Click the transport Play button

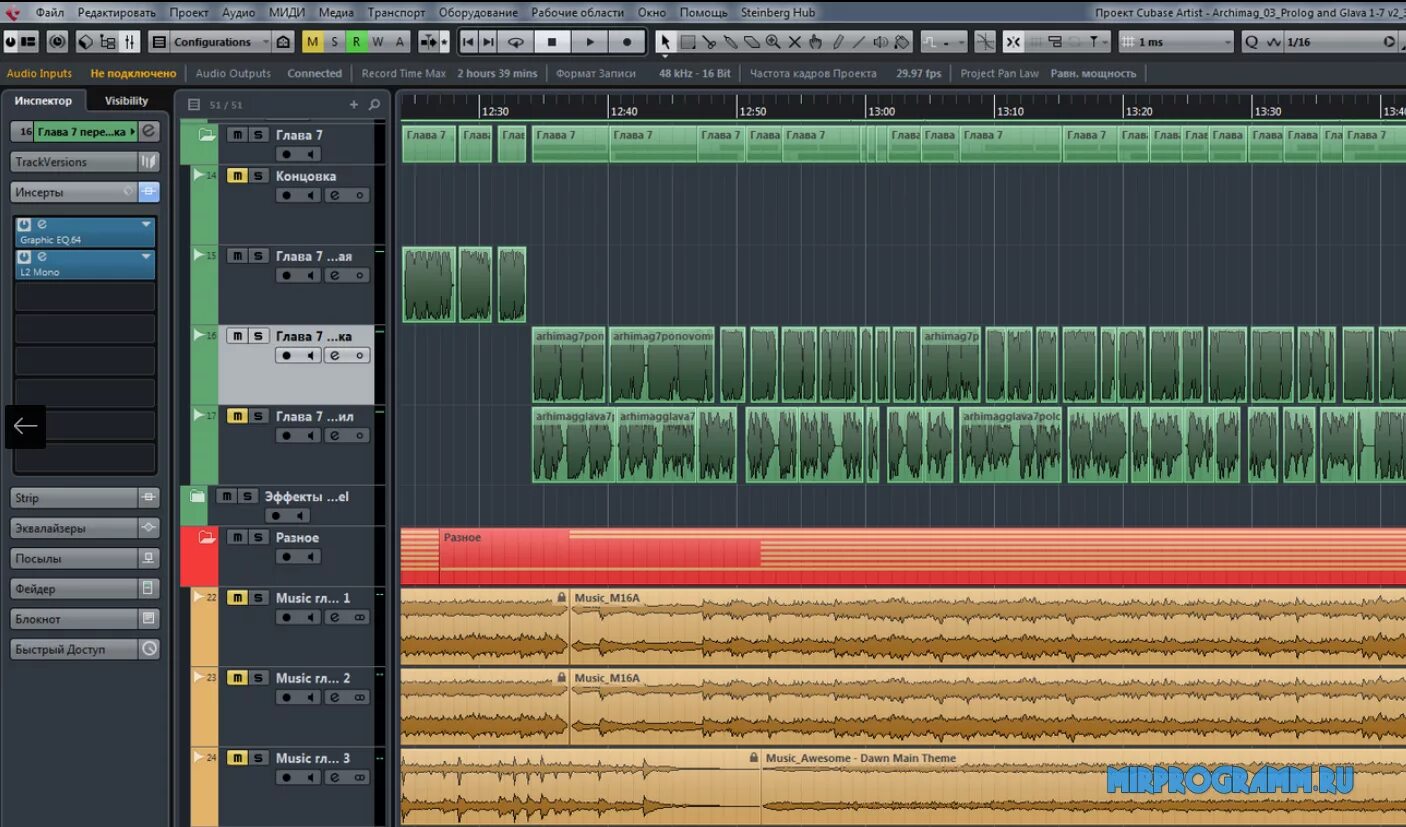pyautogui.click(x=590, y=42)
